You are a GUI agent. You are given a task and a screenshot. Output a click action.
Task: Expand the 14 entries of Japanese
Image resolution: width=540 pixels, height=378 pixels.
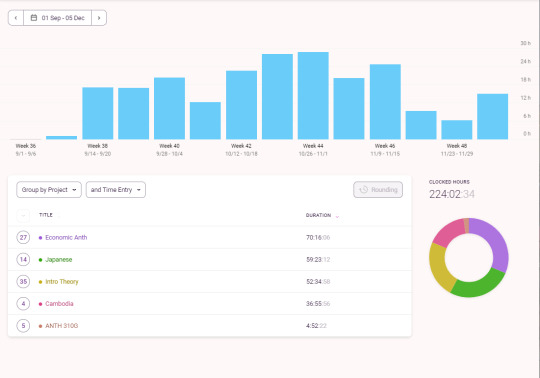23,260
